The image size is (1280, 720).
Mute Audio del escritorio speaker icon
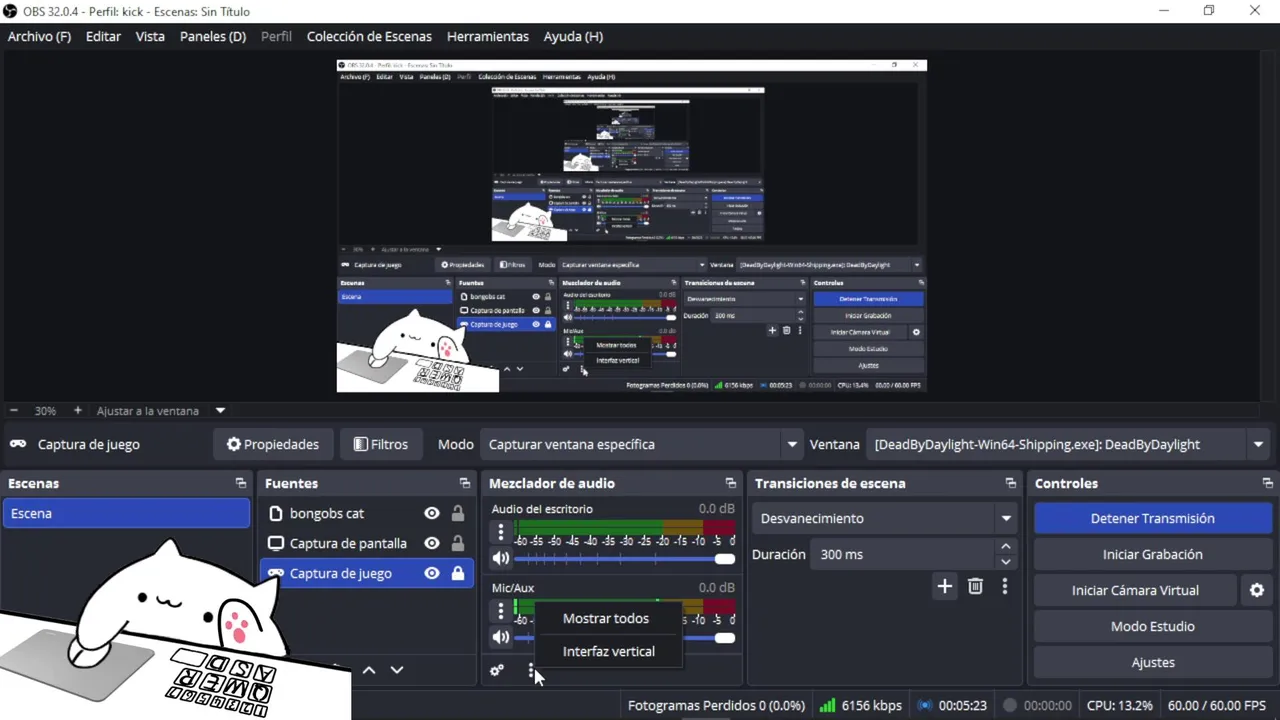click(x=501, y=558)
